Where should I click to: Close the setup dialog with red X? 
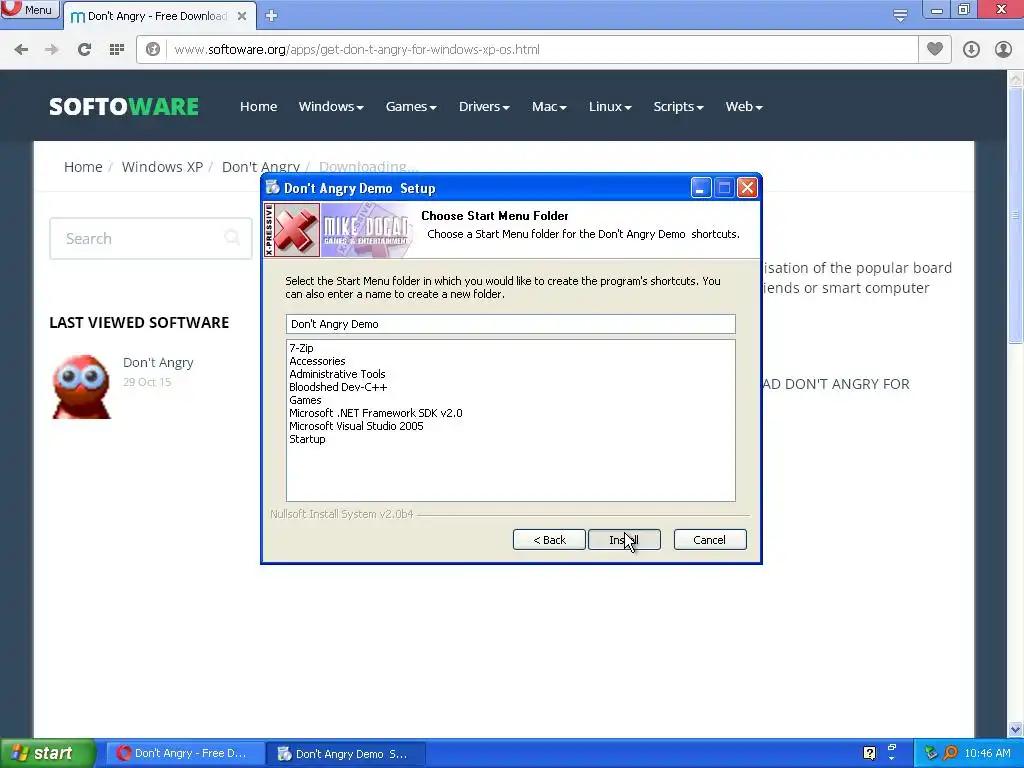pyautogui.click(x=747, y=188)
